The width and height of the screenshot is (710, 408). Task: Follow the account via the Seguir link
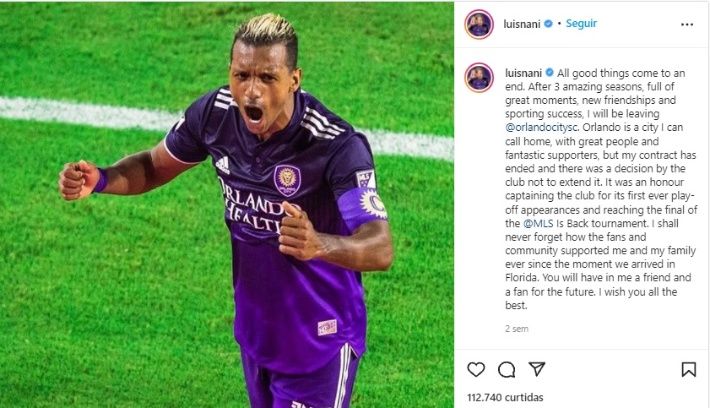581,23
